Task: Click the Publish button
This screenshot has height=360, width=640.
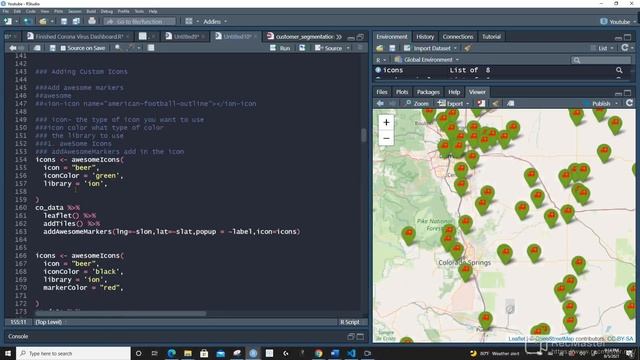Action: (x=597, y=104)
